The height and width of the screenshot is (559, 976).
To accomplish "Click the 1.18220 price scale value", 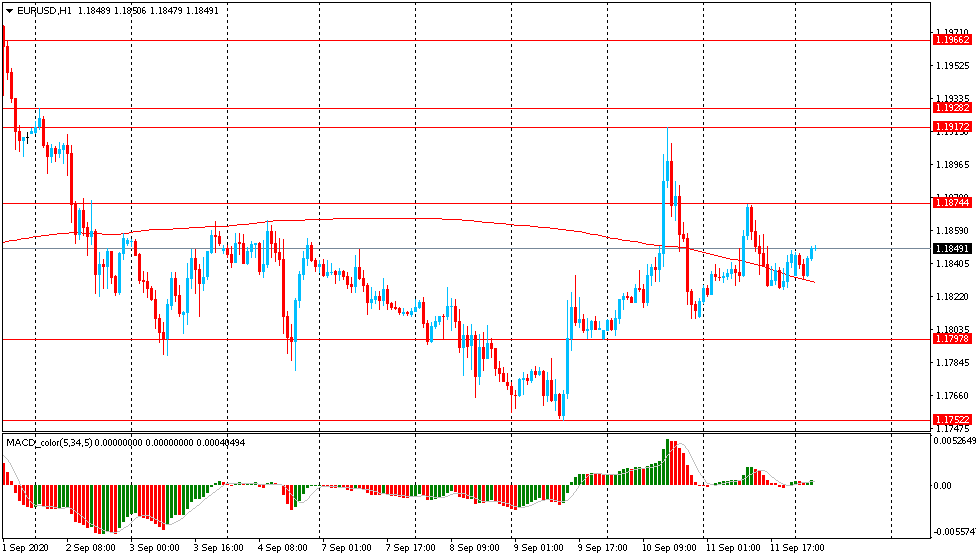I will [951, 297].
